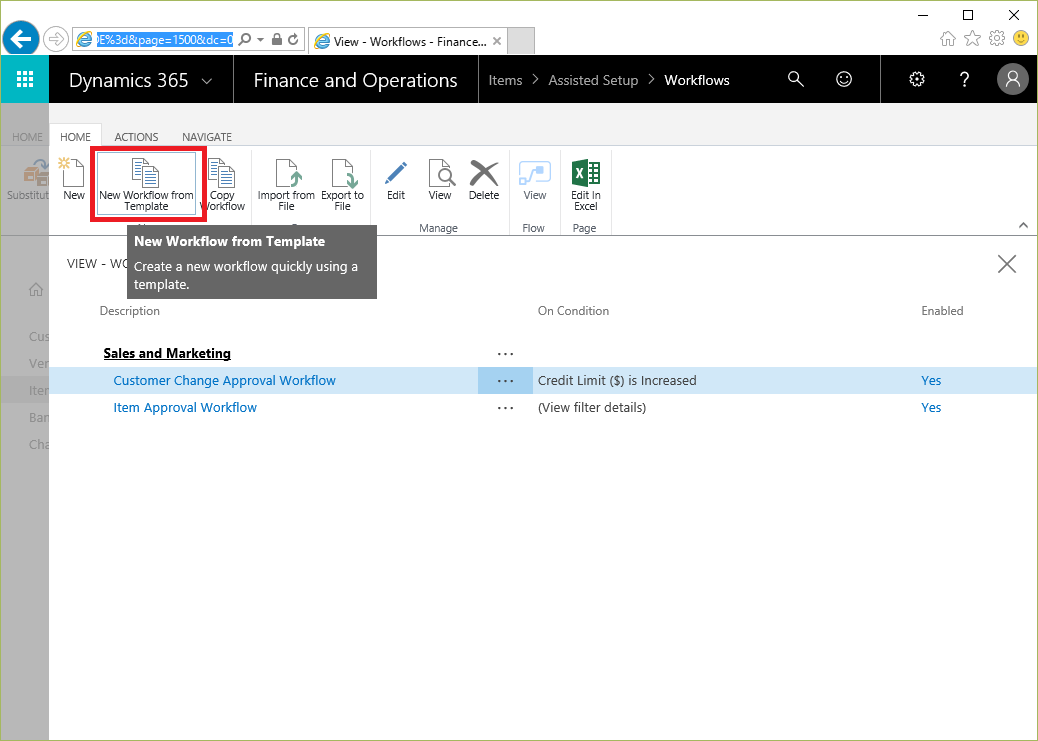Select the View - Workflows browser tab
Screen dimensions: 1038x741
pyautogui.click(x=407, y=41)
